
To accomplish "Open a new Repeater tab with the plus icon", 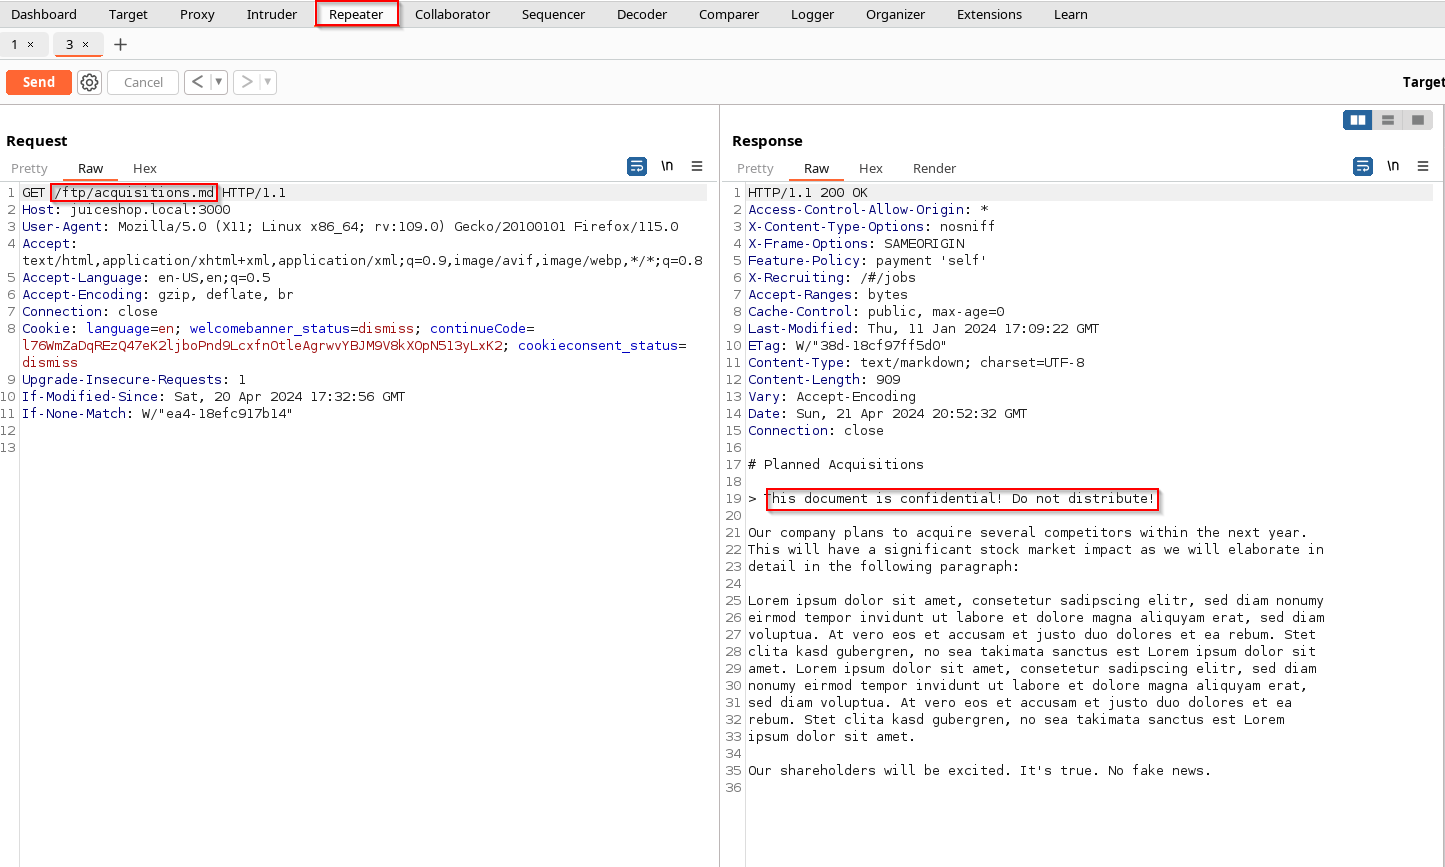I will (x=120, y=44).
